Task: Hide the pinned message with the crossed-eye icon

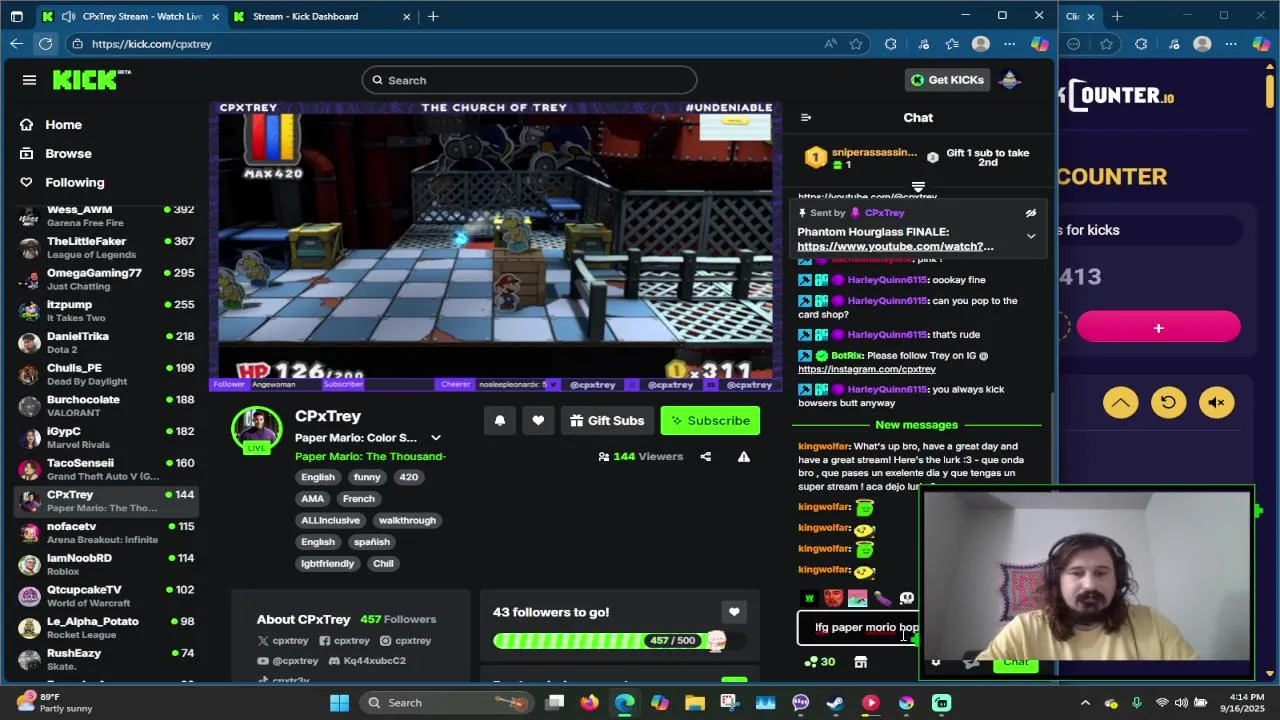Action: (1031, 213)
